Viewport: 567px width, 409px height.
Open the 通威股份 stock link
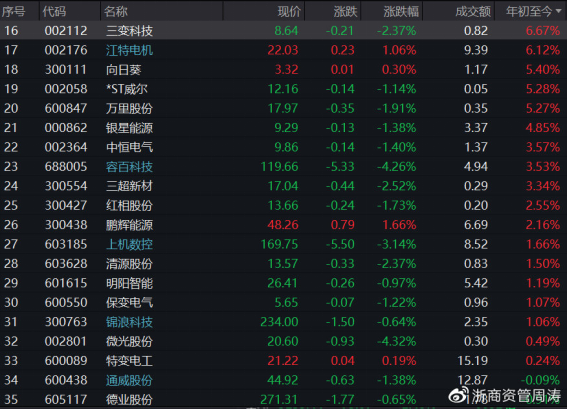tap(129, 380)
